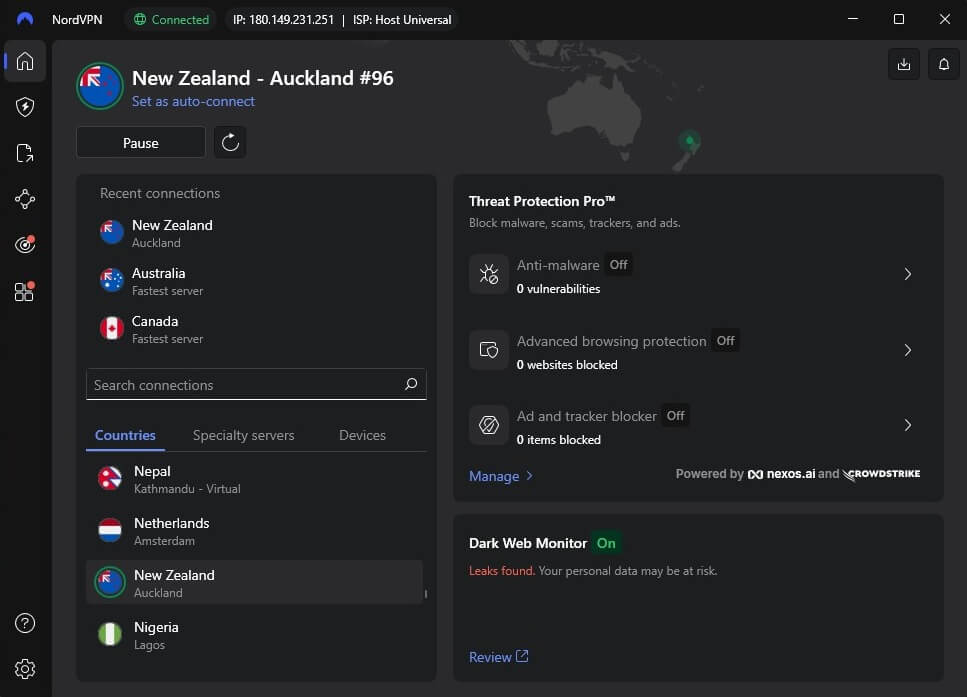Click the Ad and tracker blocker Off badge

[675, 416]
